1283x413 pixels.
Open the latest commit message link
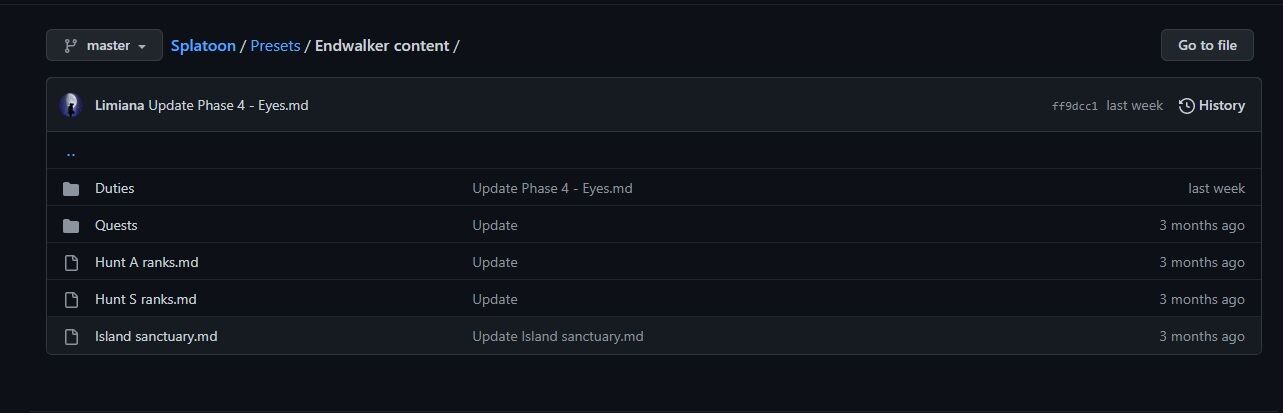tap(228, 105)
